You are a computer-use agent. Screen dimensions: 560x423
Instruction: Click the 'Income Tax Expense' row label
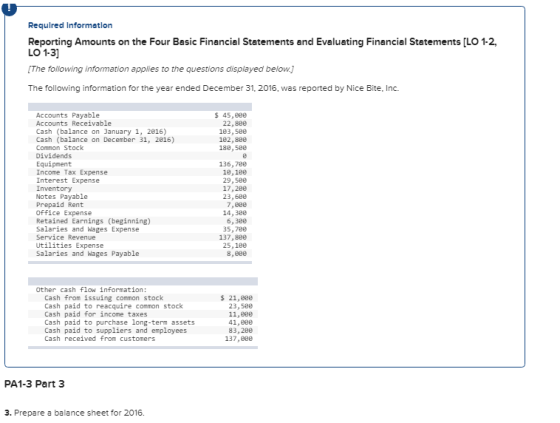[71, 172]
